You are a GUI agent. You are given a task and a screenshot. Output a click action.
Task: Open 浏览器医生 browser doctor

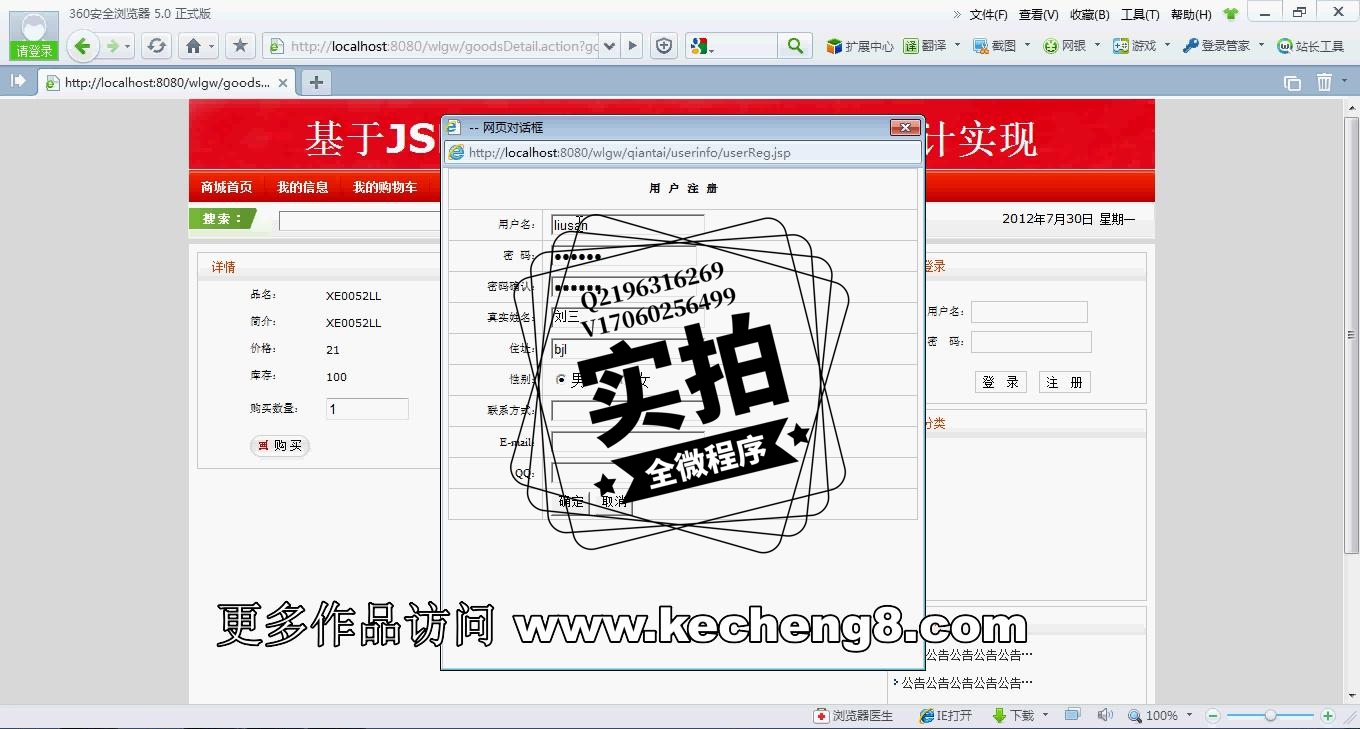tap(853, 716)
